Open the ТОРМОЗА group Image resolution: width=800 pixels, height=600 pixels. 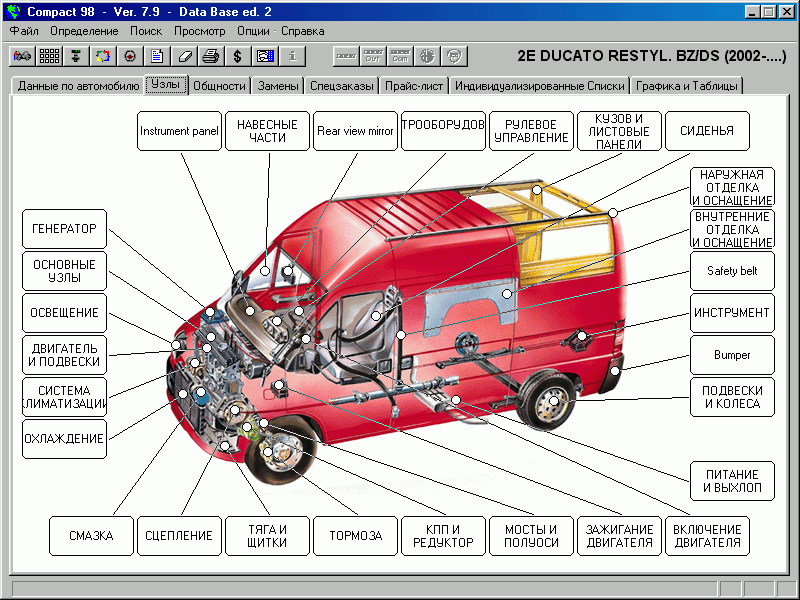(x=355, y=536)
